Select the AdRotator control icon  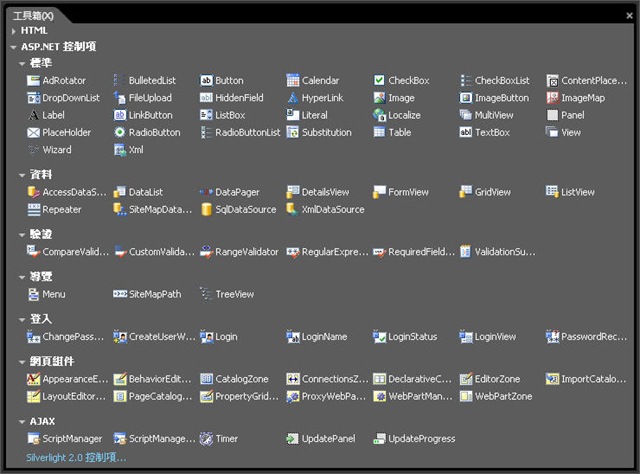33,80
